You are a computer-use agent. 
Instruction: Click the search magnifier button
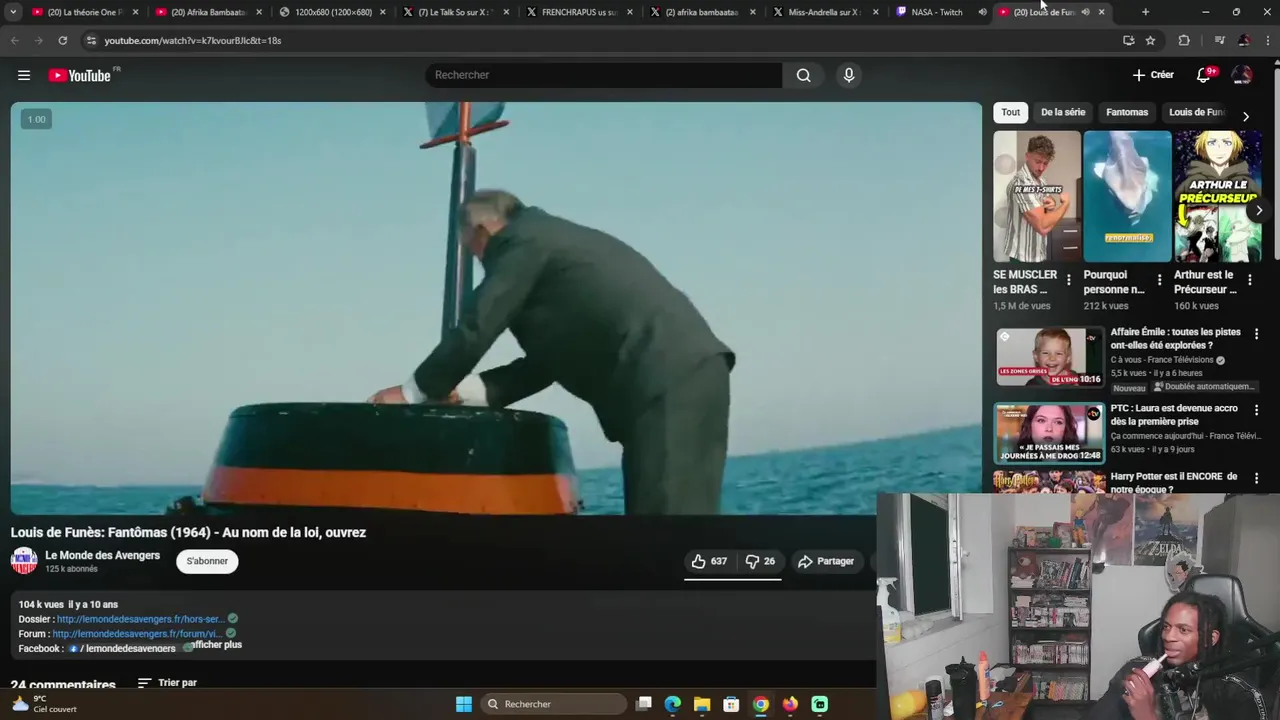[x=803, y=75]
